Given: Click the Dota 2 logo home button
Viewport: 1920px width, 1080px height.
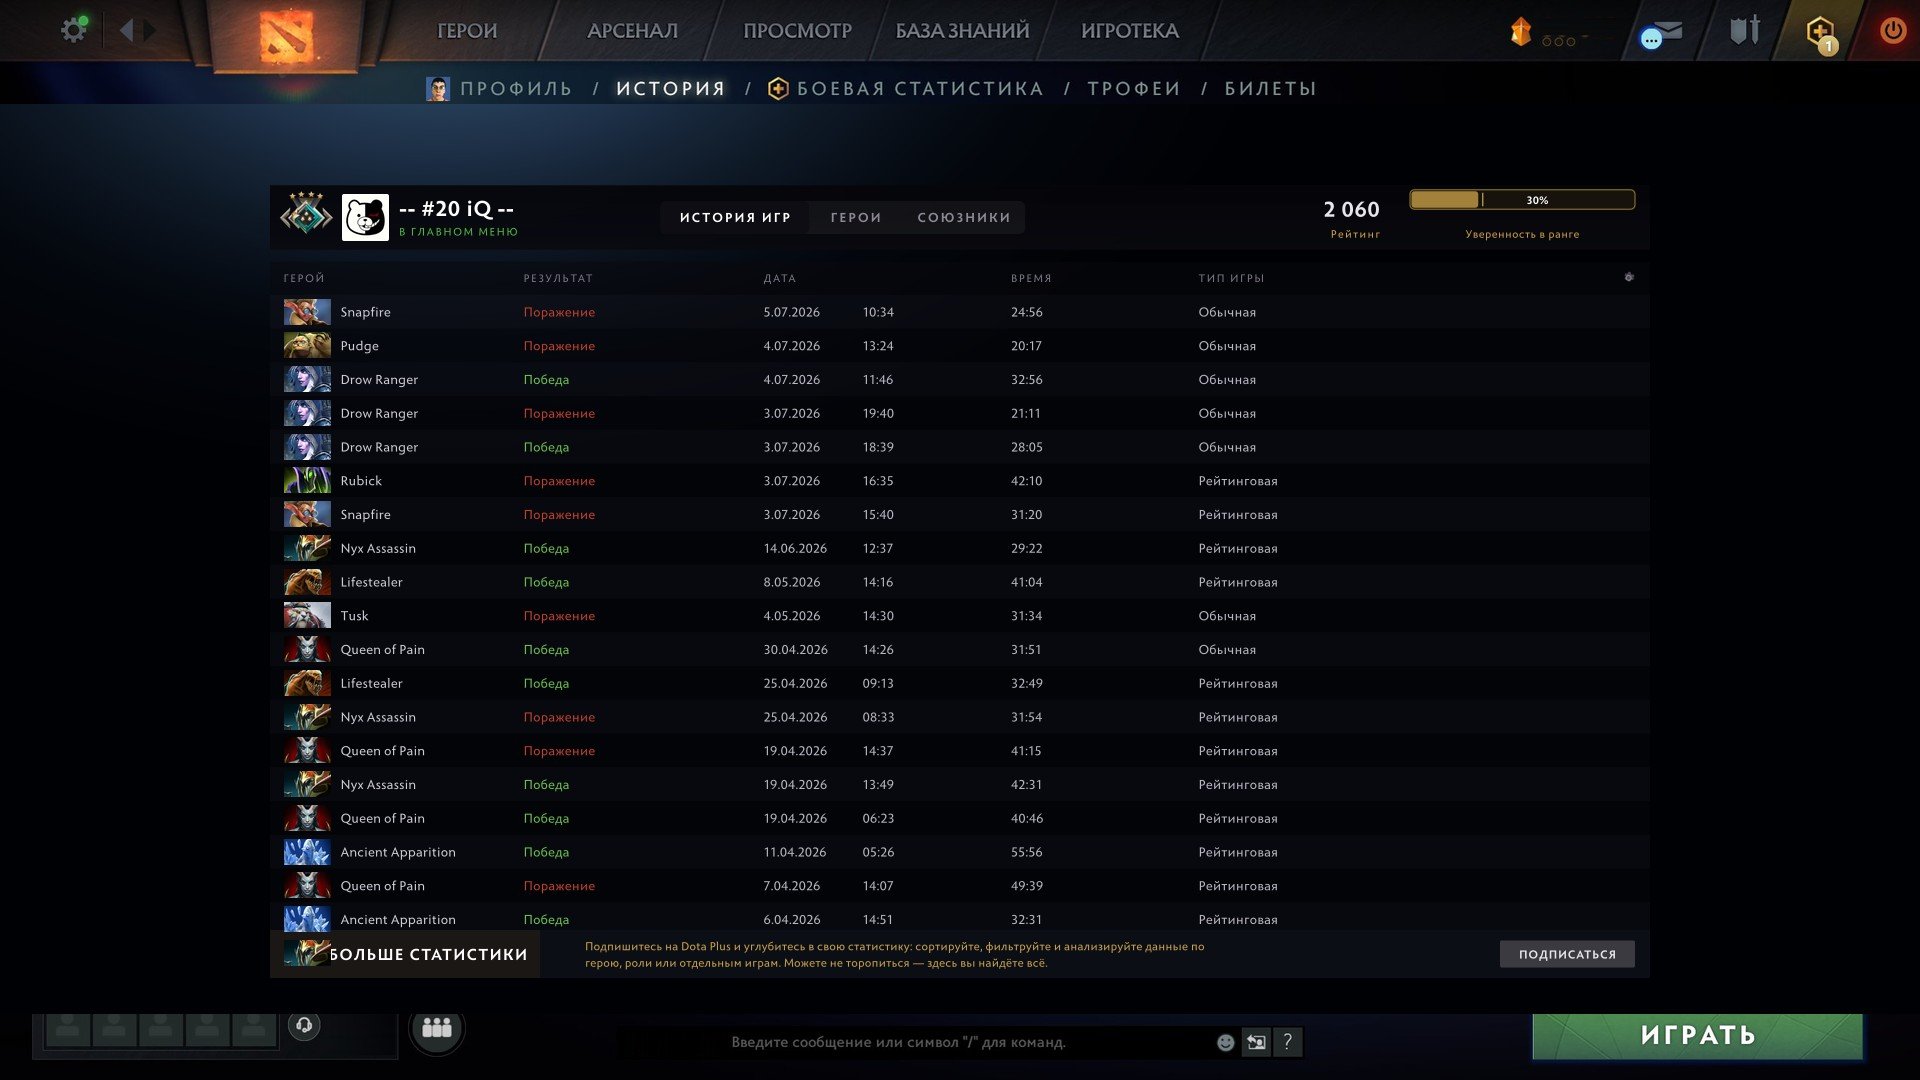Looking at the screenshot, I should (286, 36).
